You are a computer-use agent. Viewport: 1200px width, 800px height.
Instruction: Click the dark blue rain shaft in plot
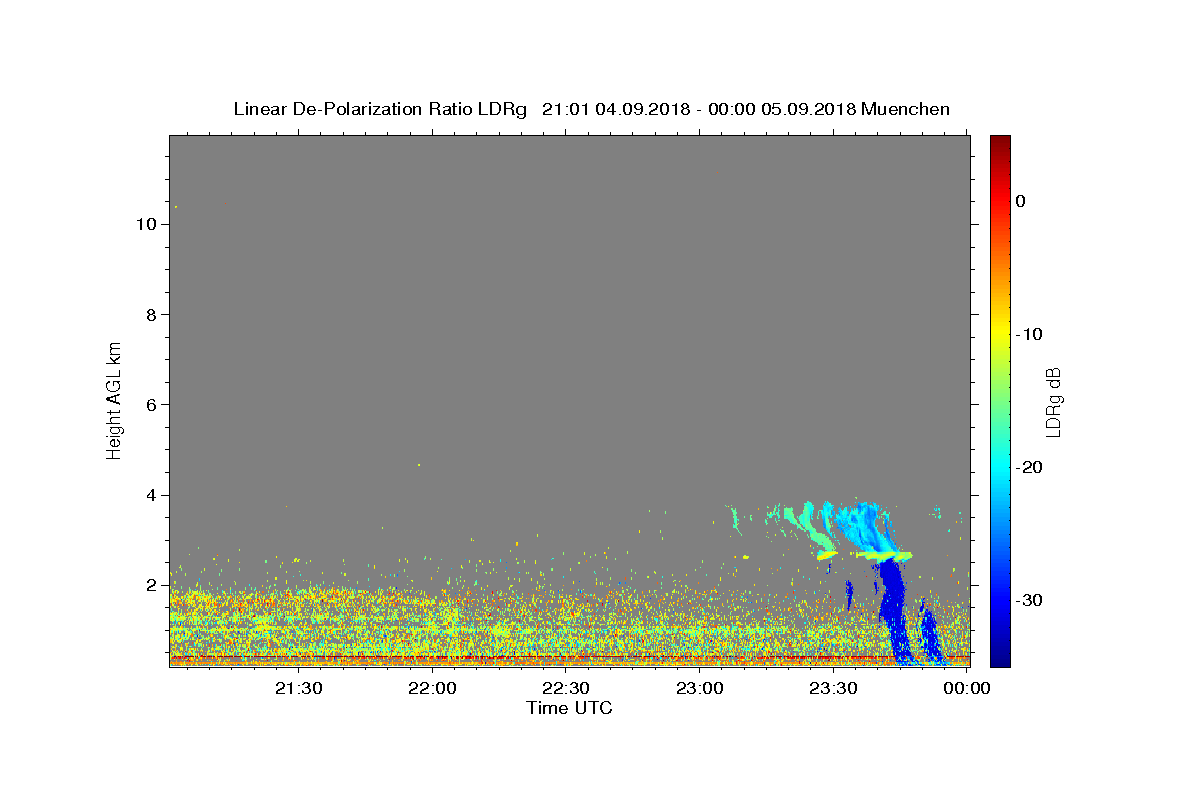tap(892, 610)
